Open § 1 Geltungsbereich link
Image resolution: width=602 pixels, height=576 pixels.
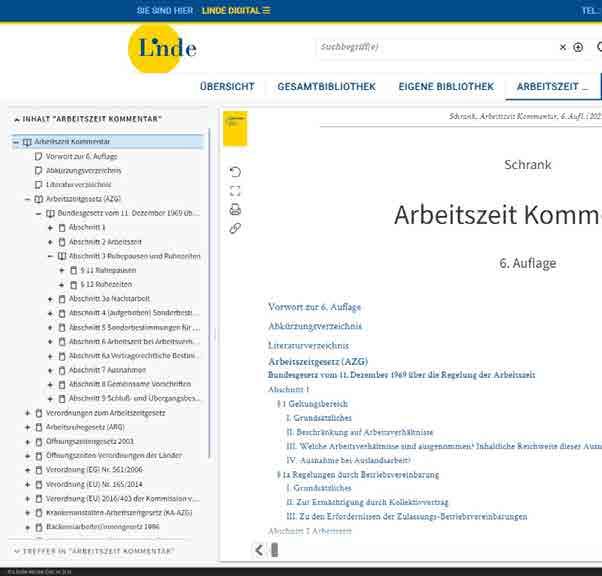(312, 404)
